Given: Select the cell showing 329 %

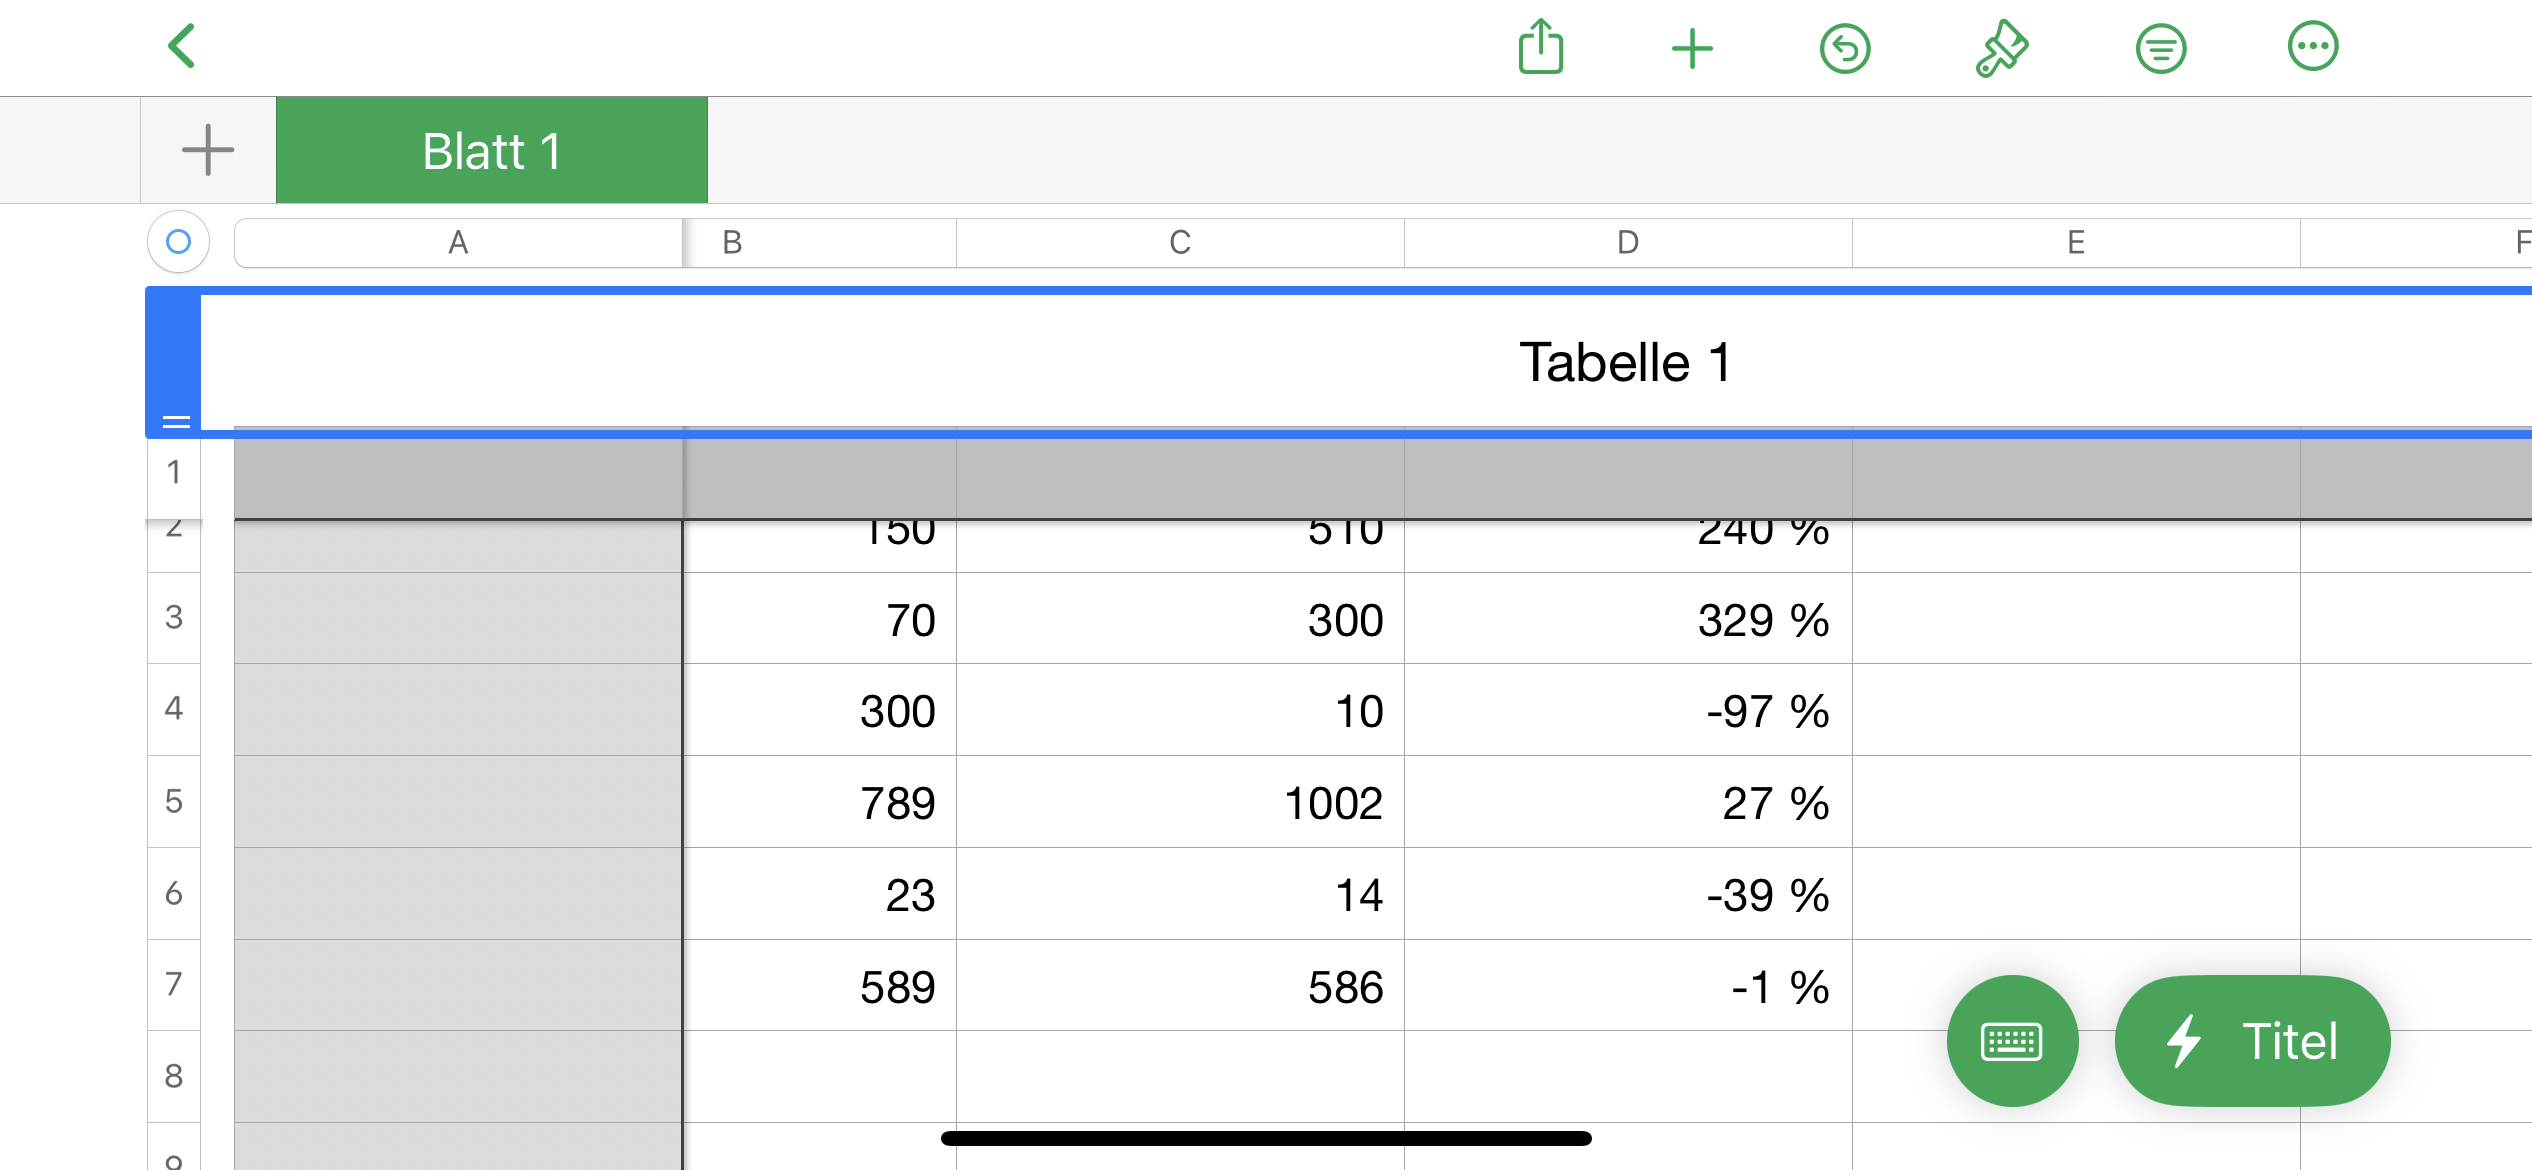Looking at the screenshot, I should point(1627,619).
